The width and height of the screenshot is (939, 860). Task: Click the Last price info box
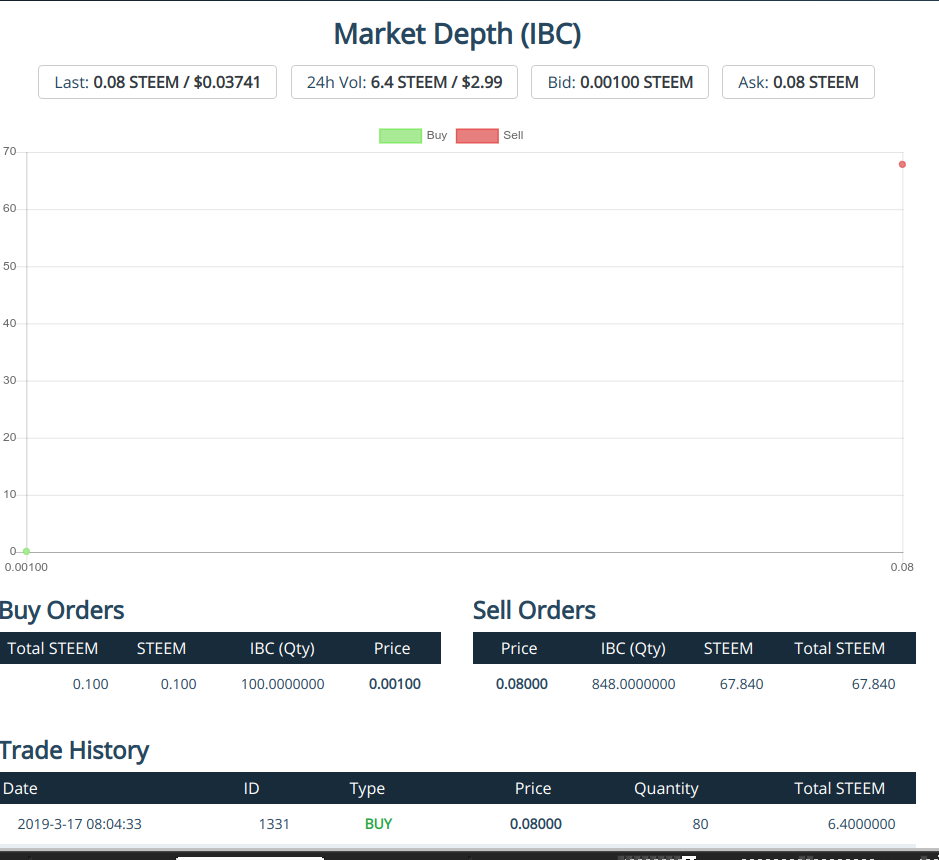click(157, 82)
